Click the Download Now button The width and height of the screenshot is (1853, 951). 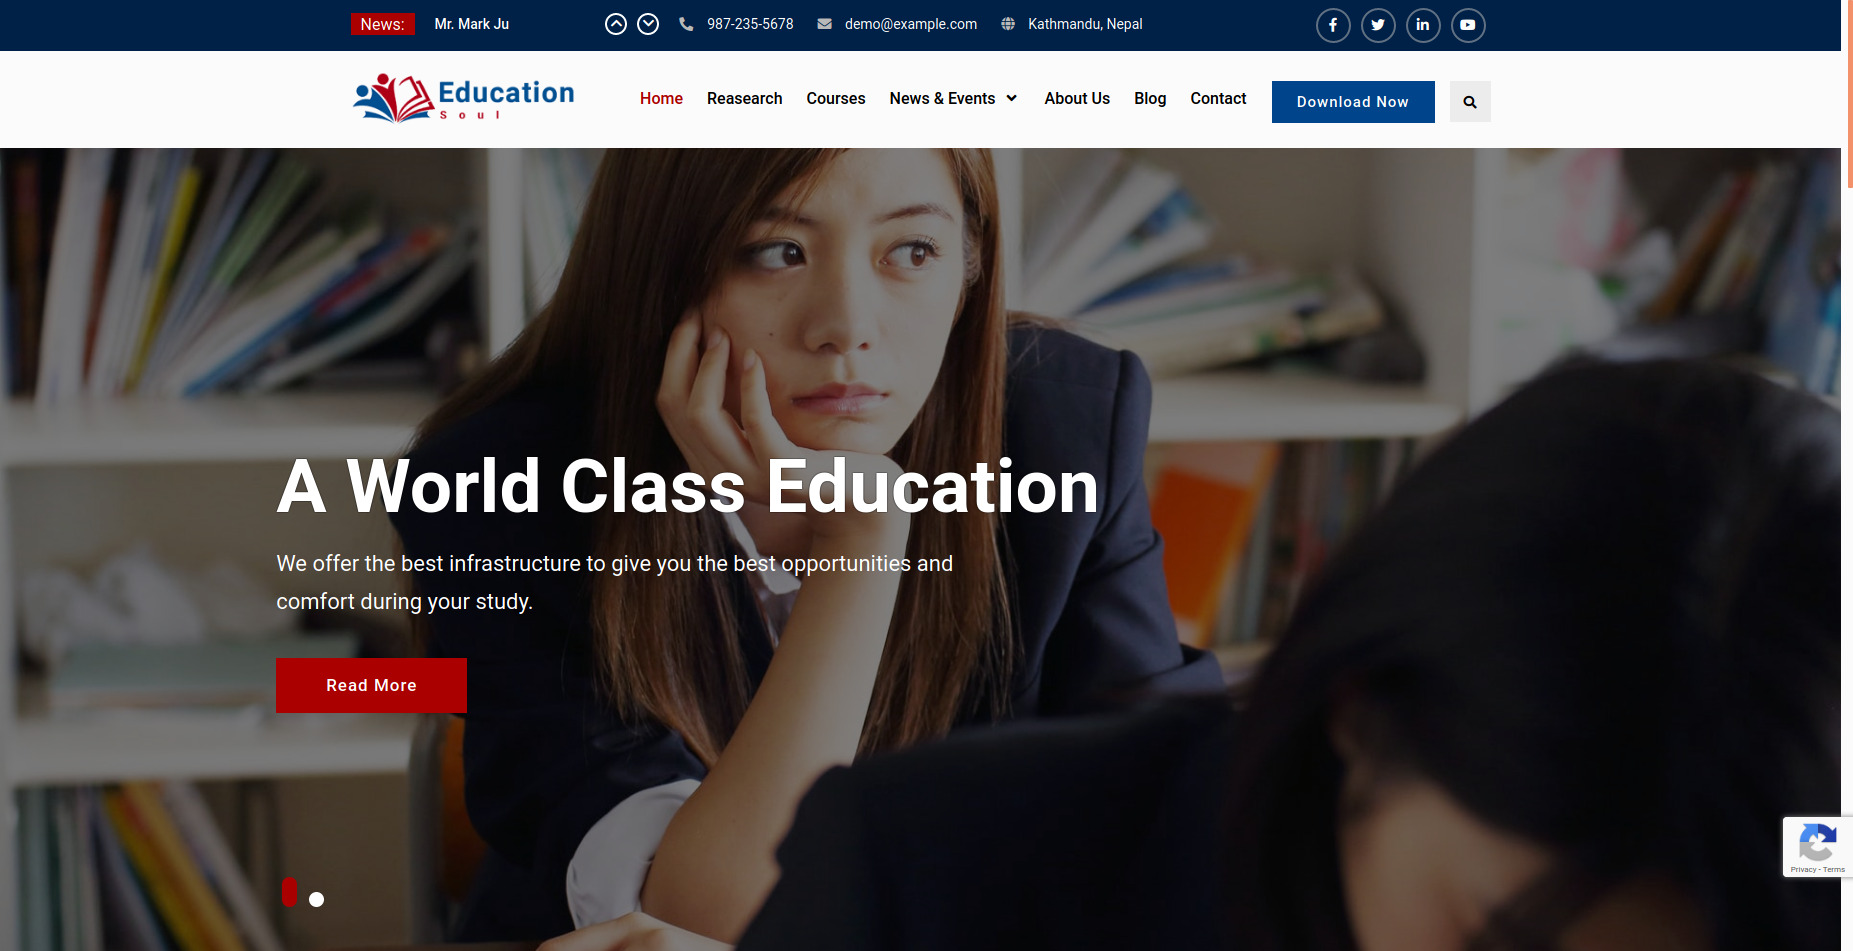coord(1353,101)
